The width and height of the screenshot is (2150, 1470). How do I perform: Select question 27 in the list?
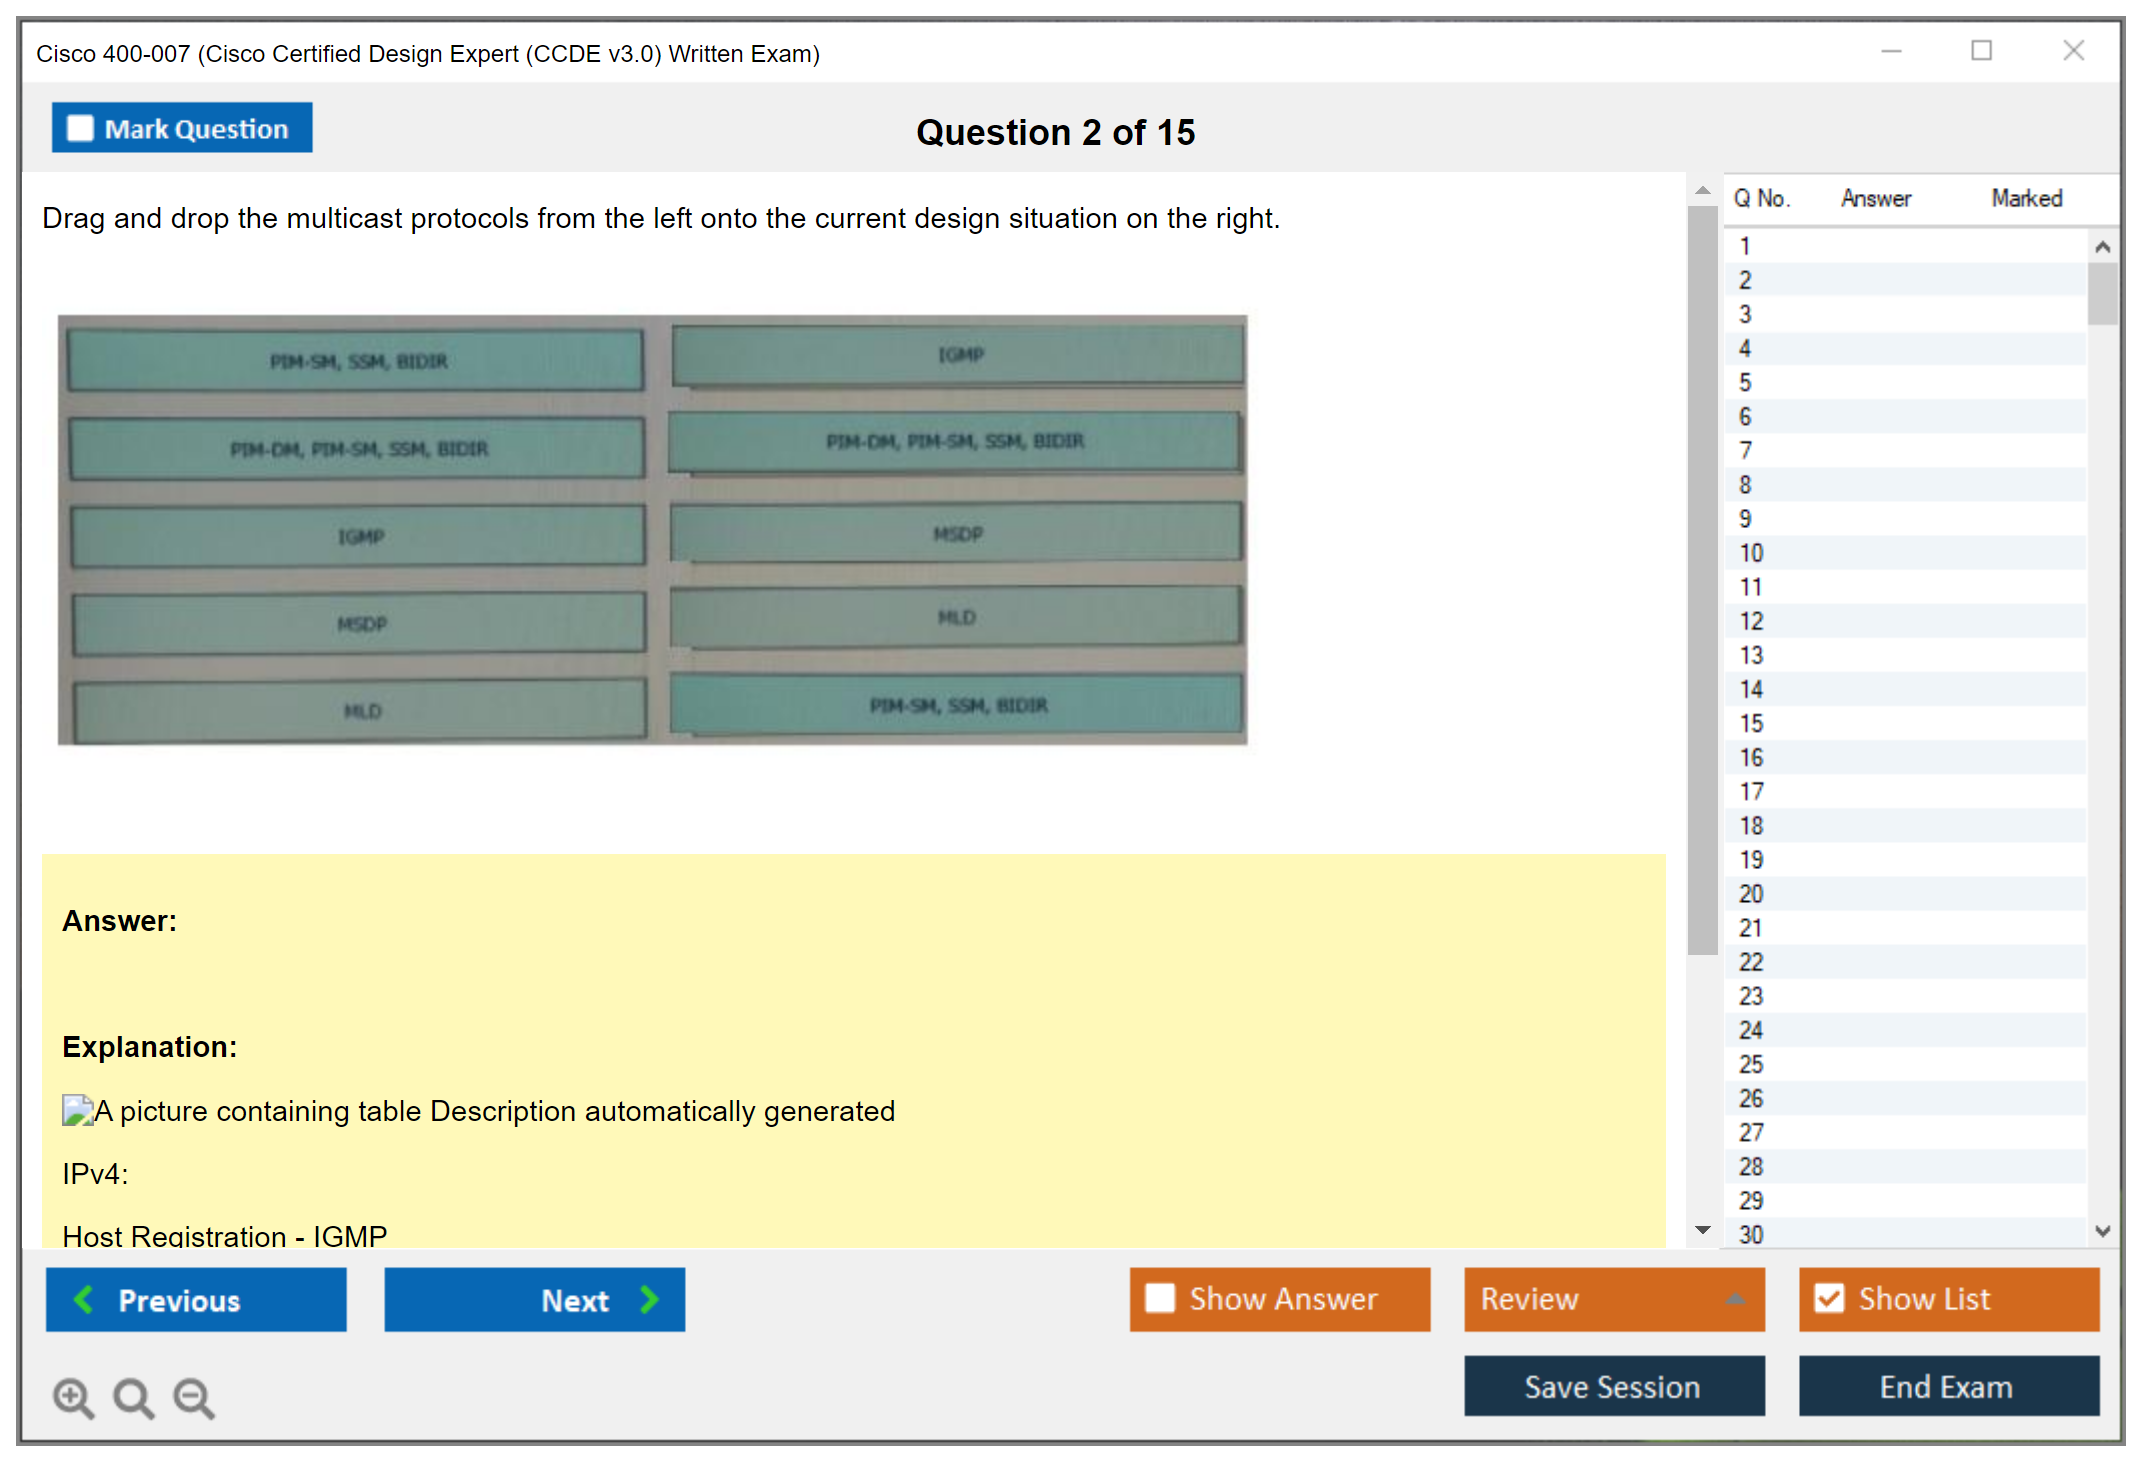click(1751, 1132)
